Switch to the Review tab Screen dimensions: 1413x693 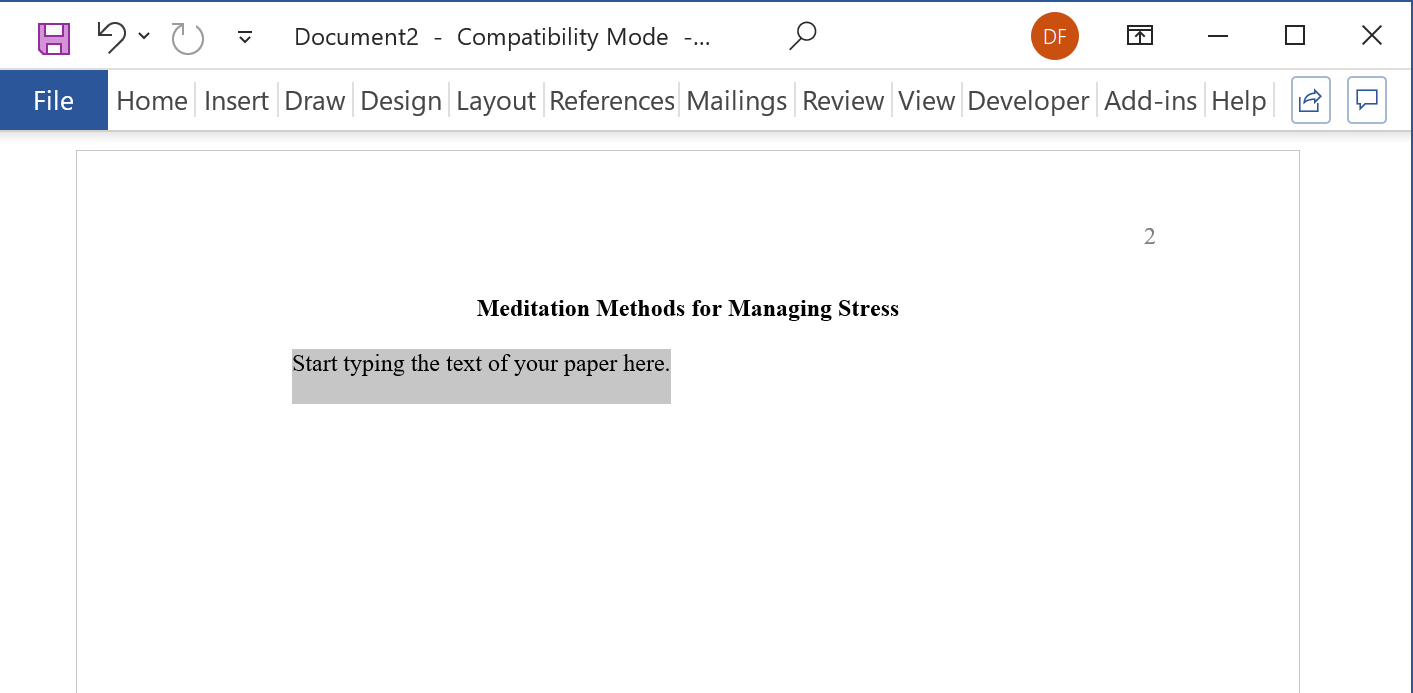(842, 101)
